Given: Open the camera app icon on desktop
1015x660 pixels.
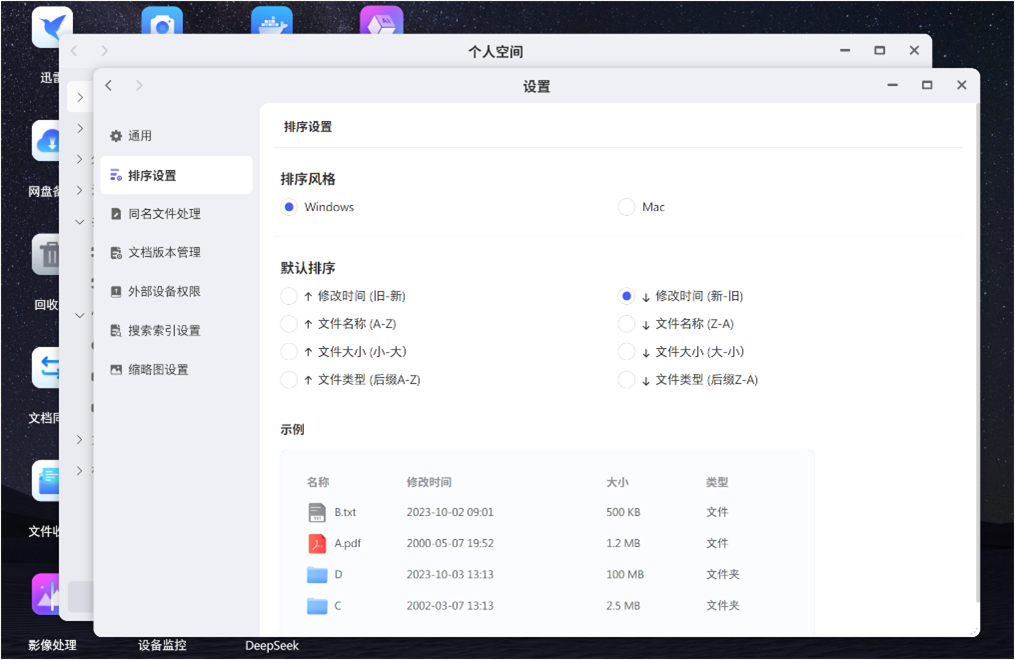Looking at the screenshot, I should point(162,21).
